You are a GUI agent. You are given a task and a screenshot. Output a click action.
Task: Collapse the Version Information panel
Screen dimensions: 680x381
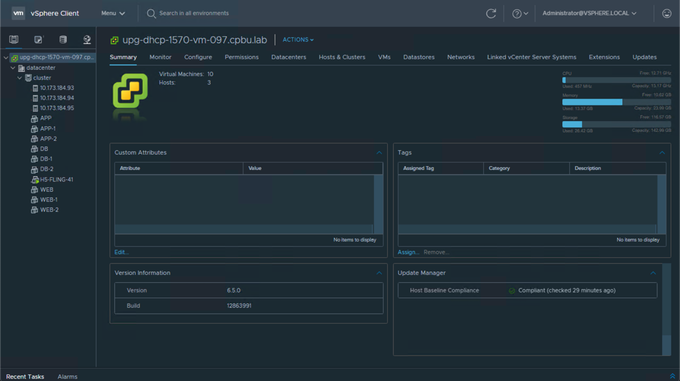pos(379,273)
